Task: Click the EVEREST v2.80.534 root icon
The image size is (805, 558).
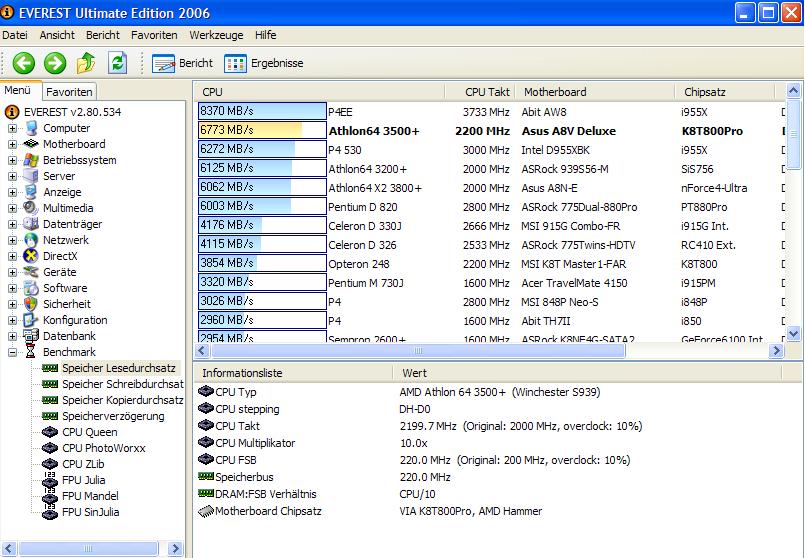Action: [12, 112]
